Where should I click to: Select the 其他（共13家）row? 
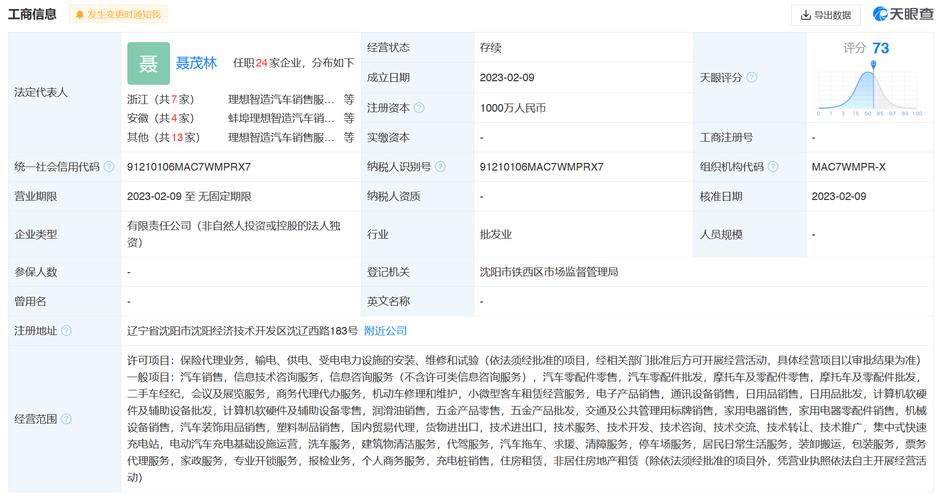click(240, 137)
